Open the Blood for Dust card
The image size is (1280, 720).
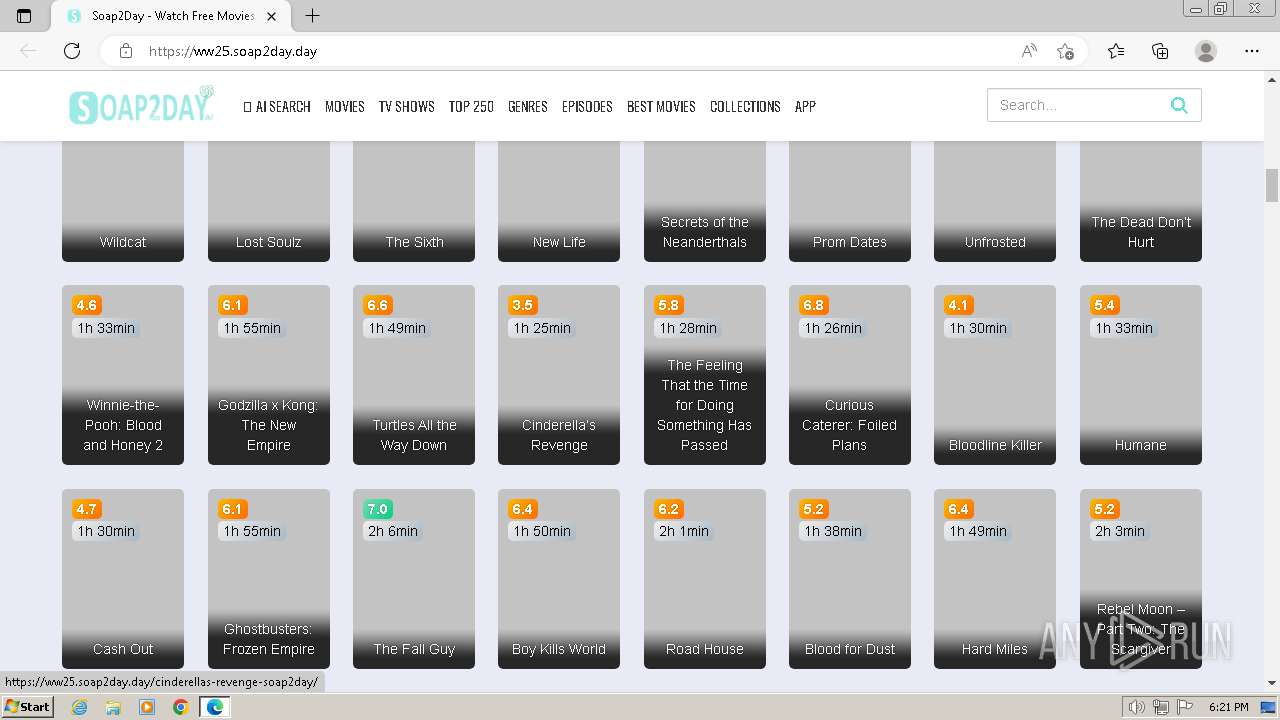(x=850, y=579)
